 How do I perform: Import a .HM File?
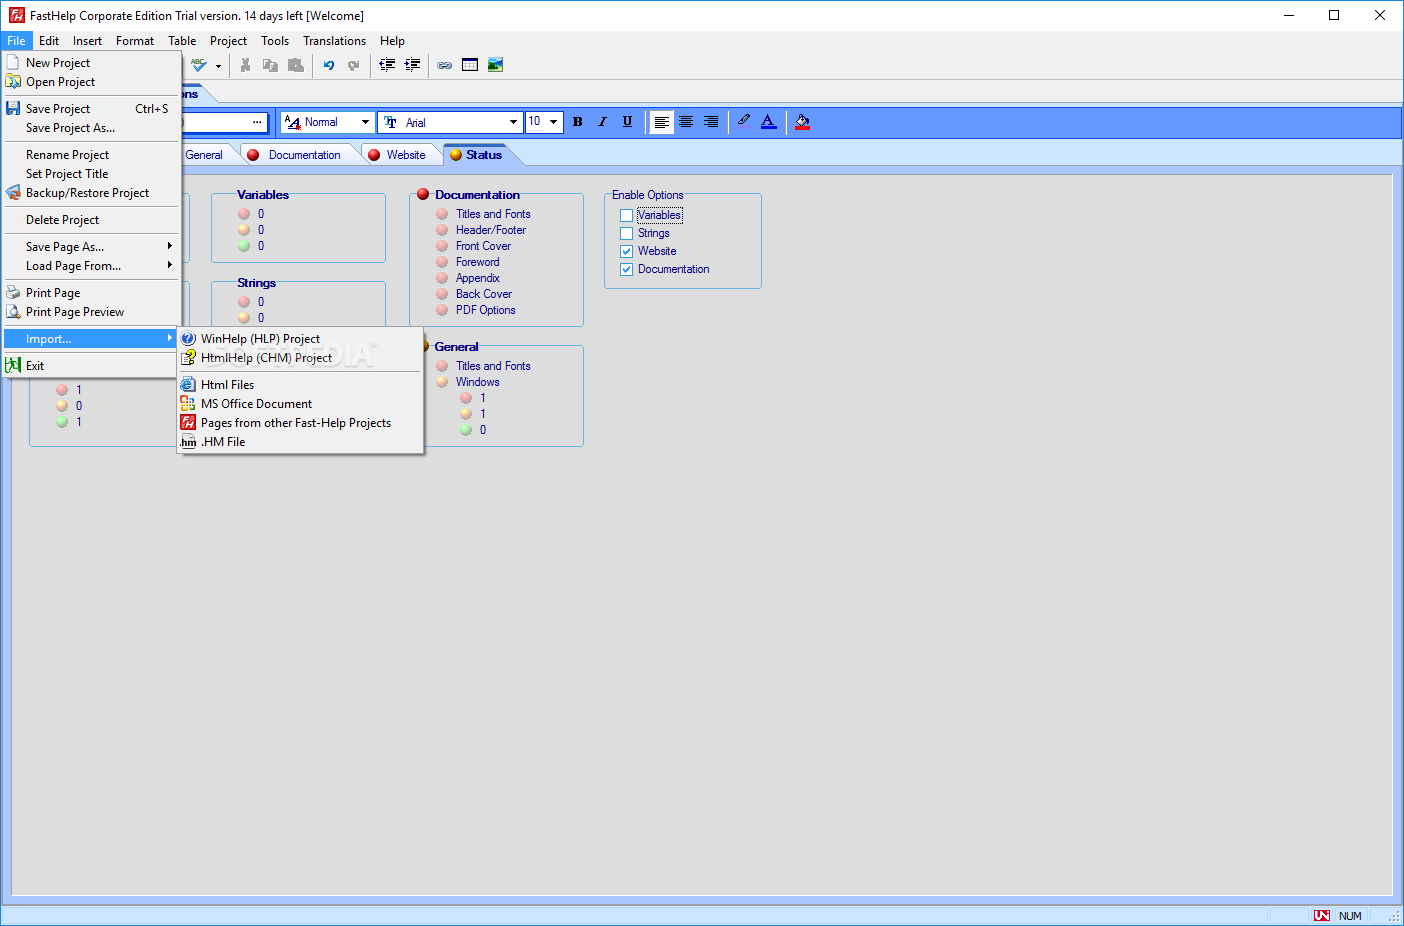[300, 442]
